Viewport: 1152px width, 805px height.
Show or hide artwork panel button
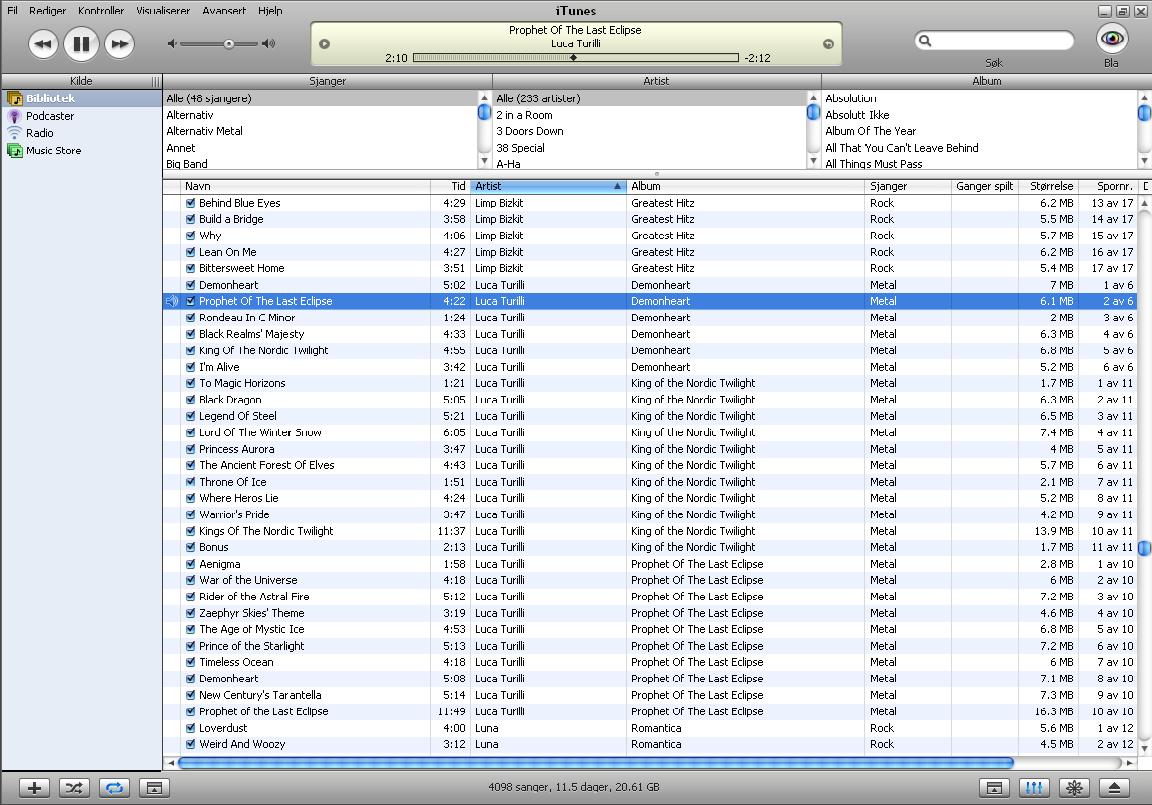click(x=154, y=788)
